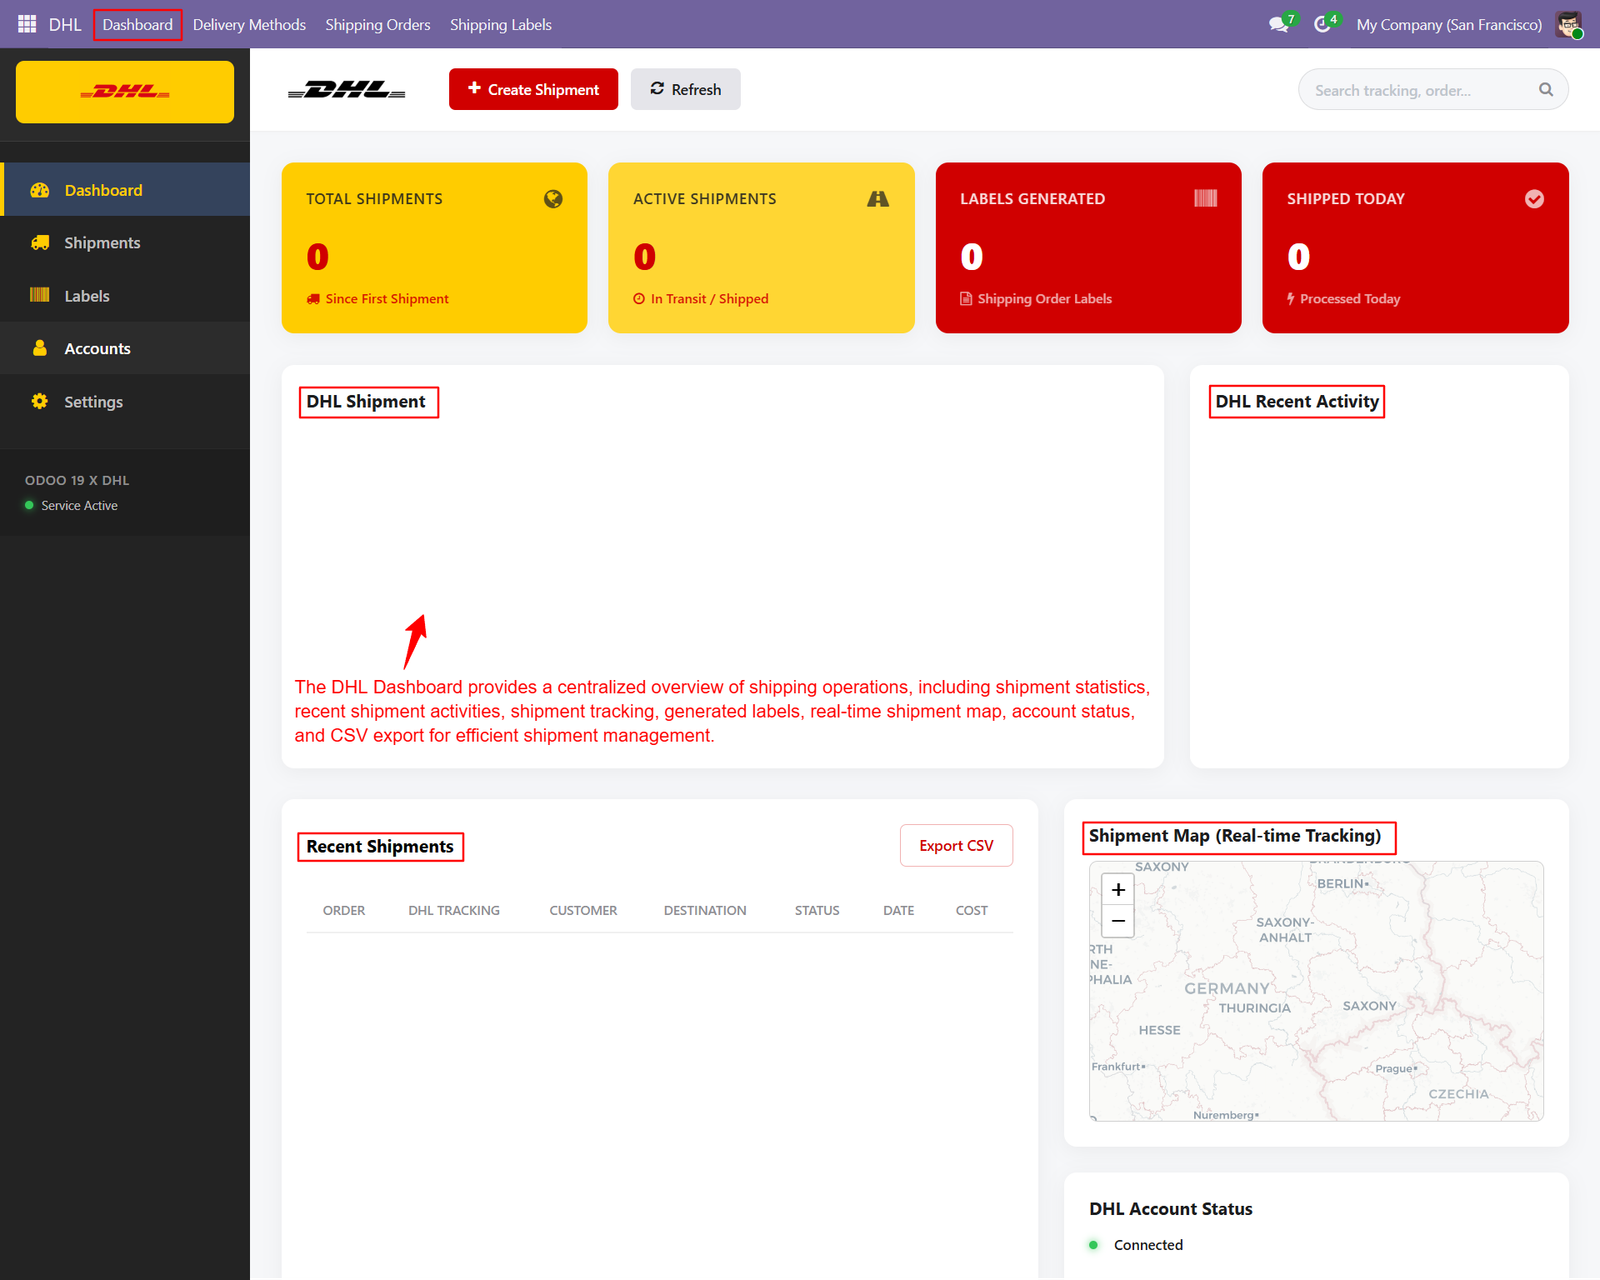Screen dimensions: 1600x1280
Task: Click the Labels barcode icon in sidebar
Action: click(x=40, y=295)
